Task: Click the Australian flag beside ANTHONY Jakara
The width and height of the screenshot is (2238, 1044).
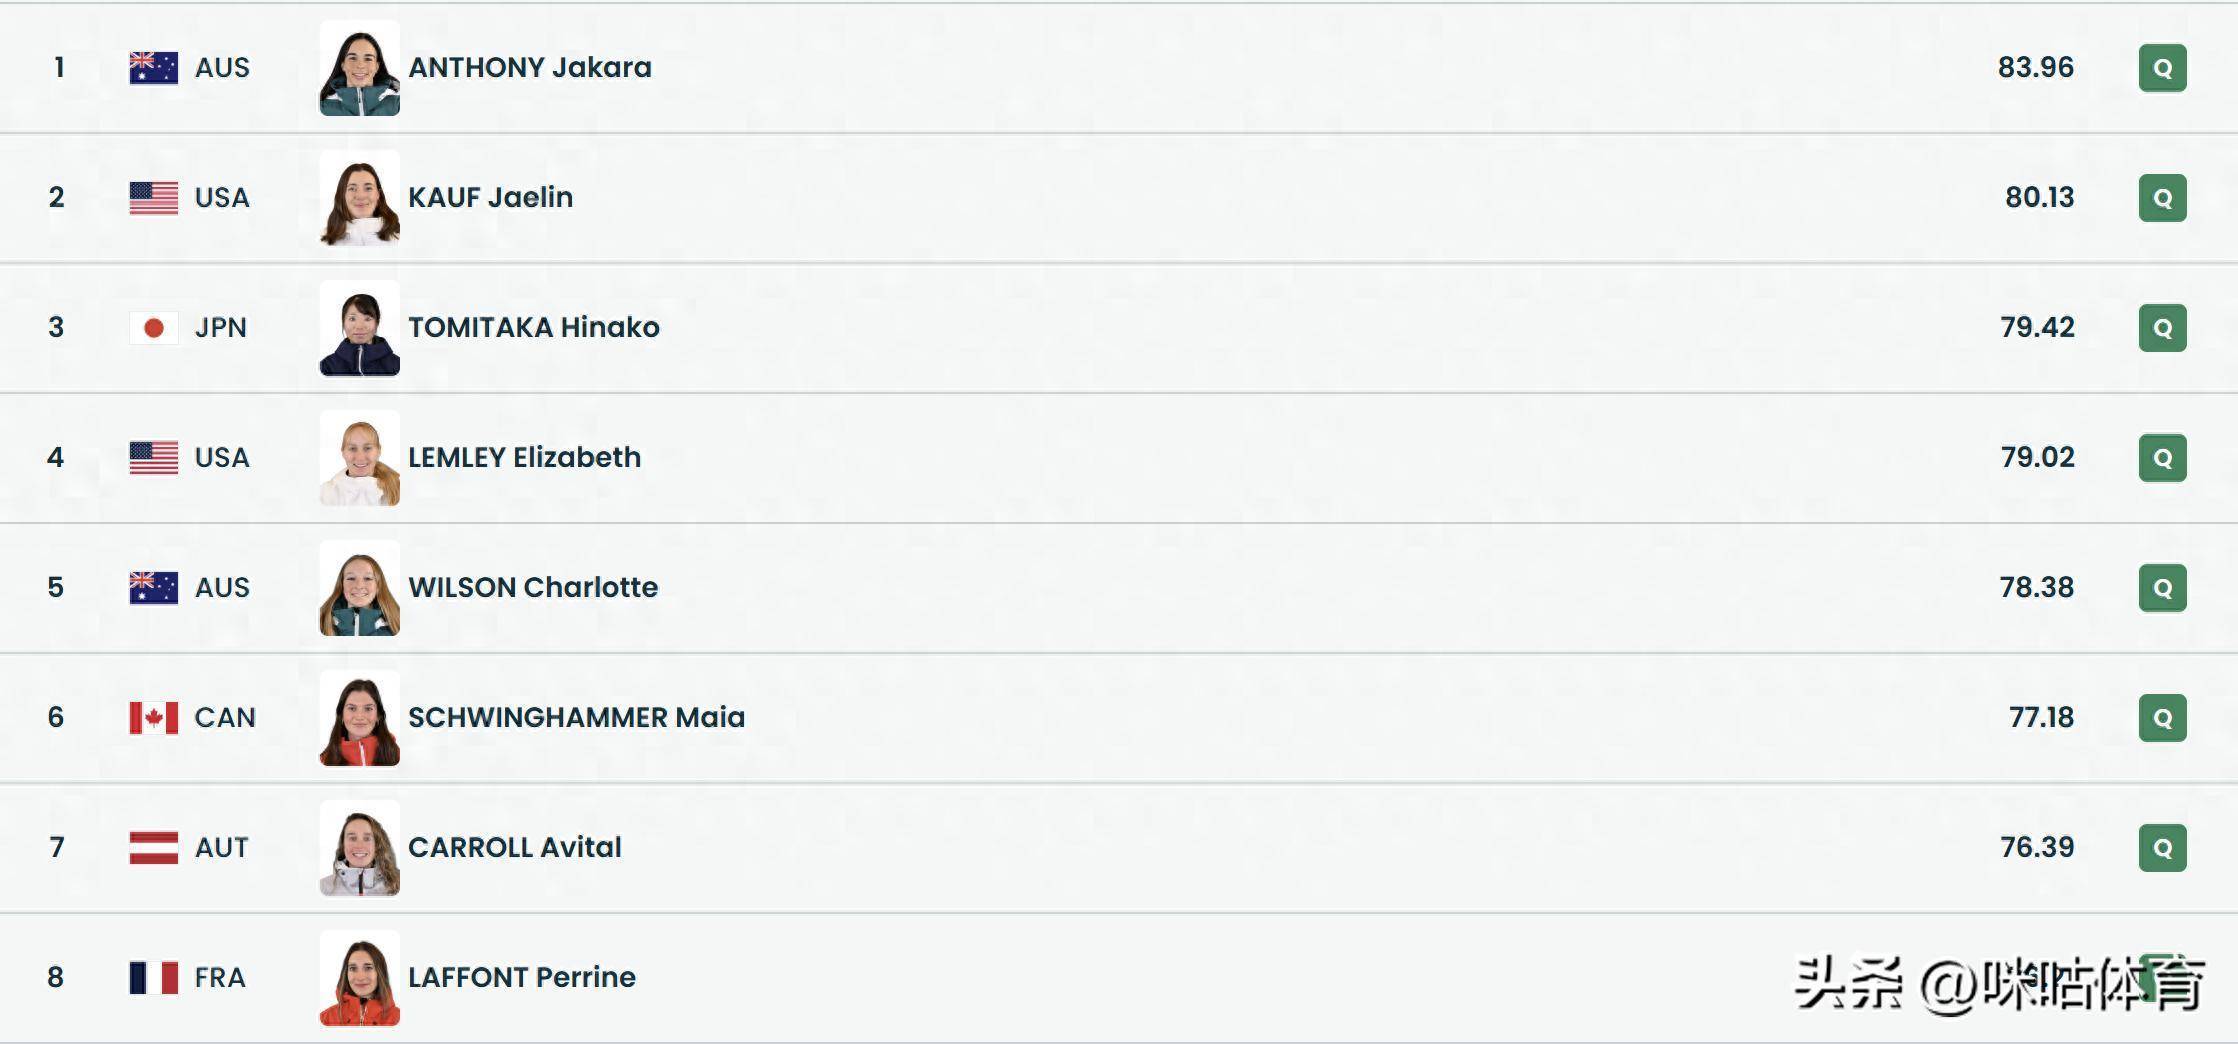Action: coord(154,68)
